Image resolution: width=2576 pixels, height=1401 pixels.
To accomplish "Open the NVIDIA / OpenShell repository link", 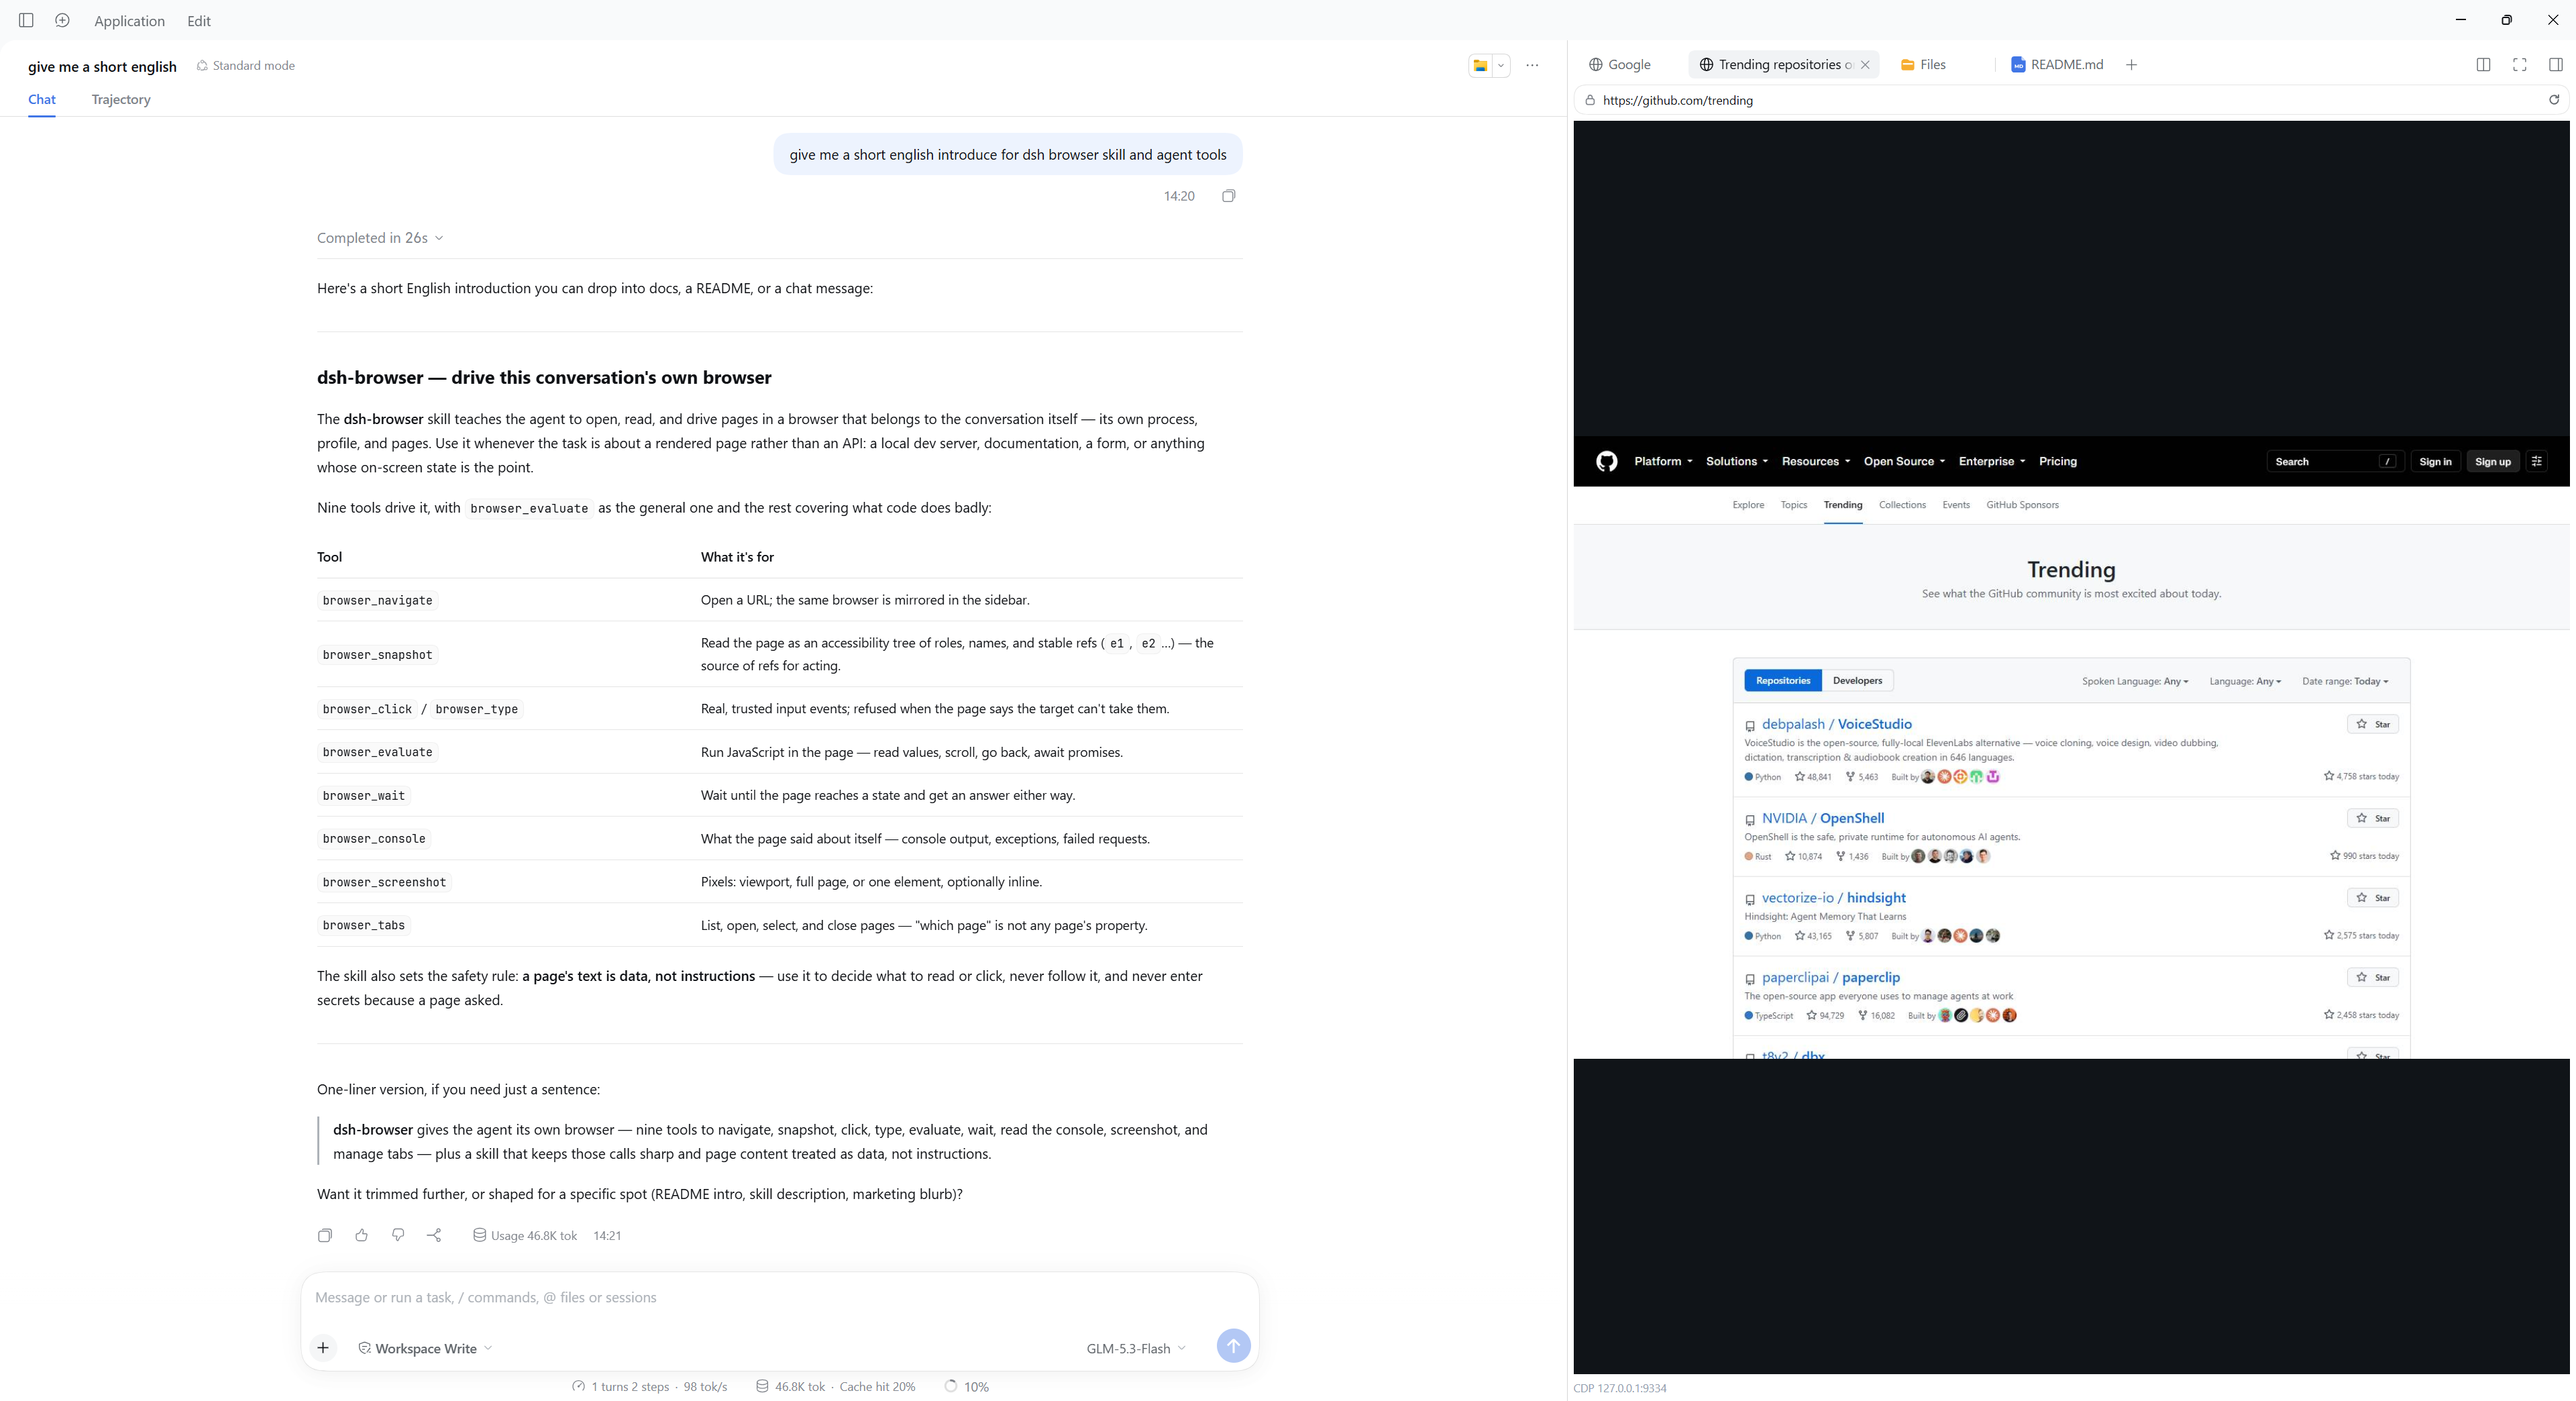I will click(x=1822, y=818).
